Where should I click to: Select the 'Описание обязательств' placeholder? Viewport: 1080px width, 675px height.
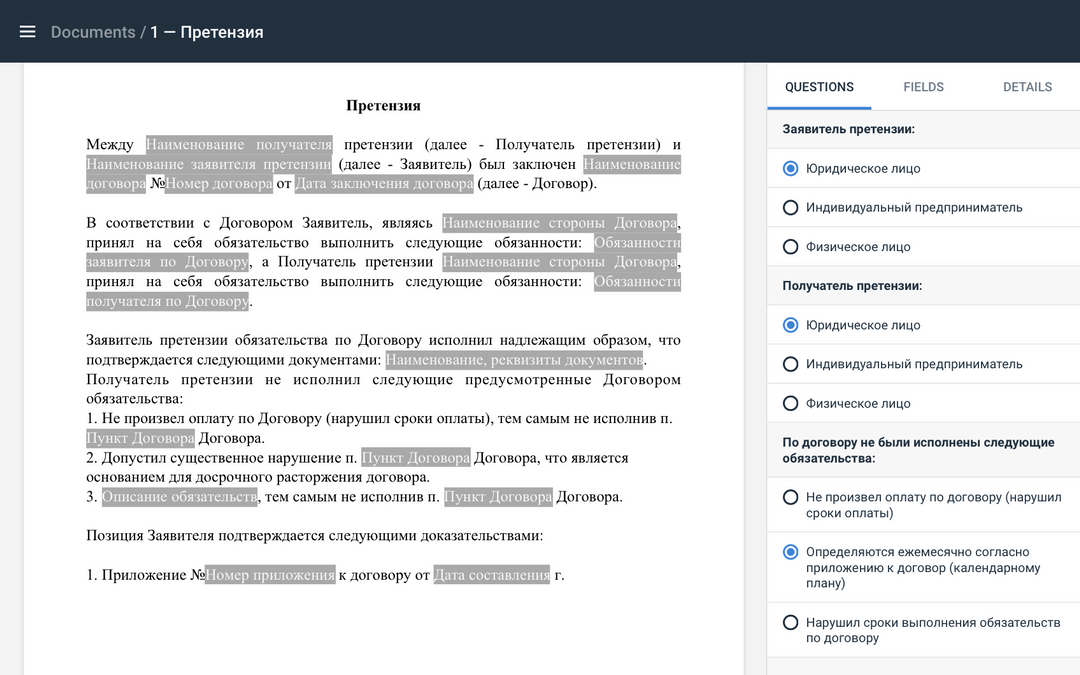coord(179,497)
